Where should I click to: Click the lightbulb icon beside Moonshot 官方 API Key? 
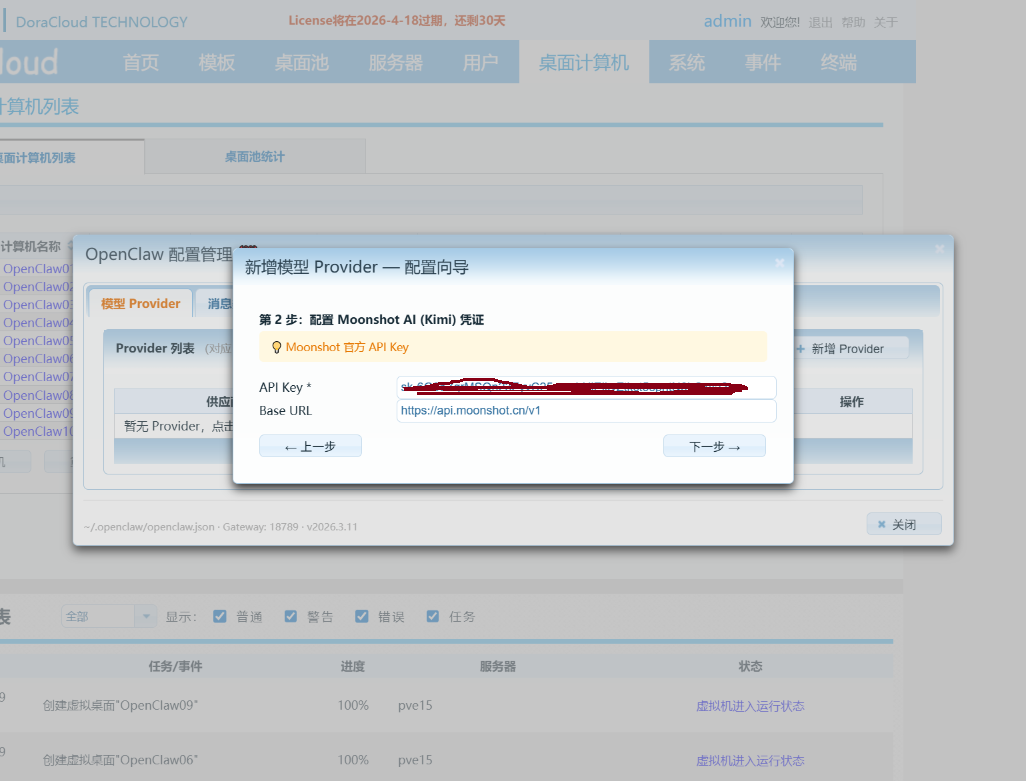point(276,347)
